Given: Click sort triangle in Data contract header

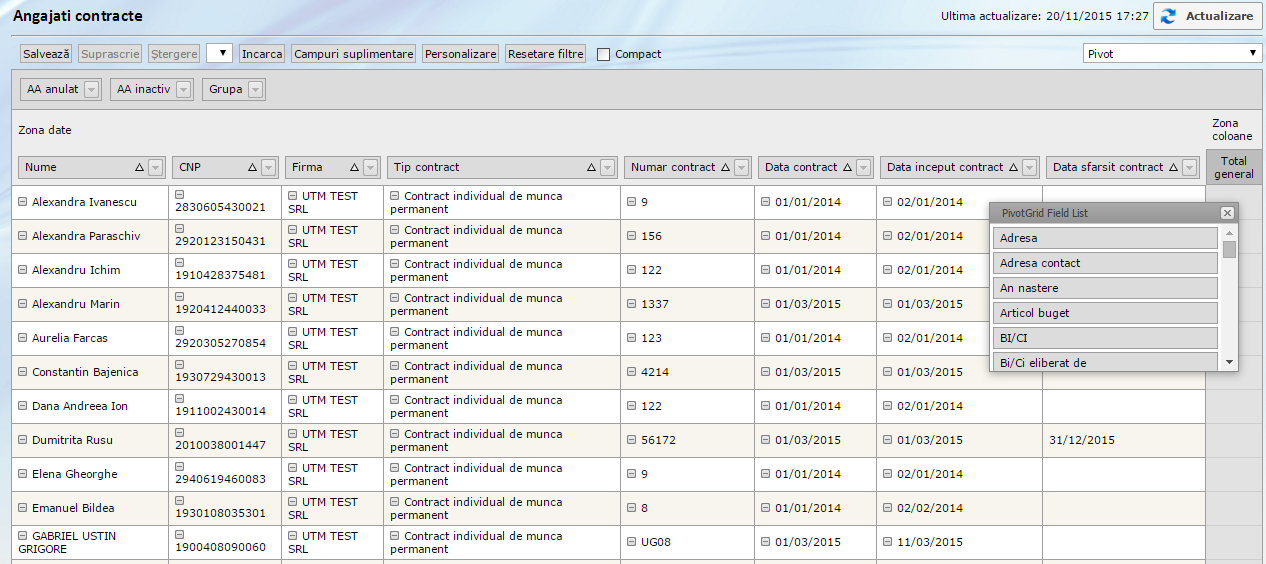Looking at the screenshot, I should tap(847, 168).
